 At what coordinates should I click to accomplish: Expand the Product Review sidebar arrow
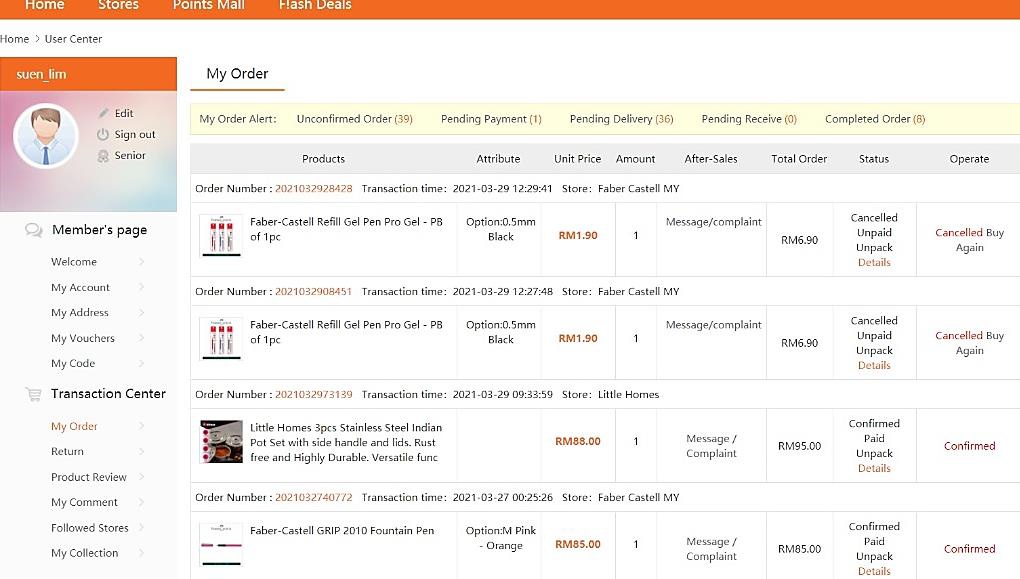click(x=141, y=477)
